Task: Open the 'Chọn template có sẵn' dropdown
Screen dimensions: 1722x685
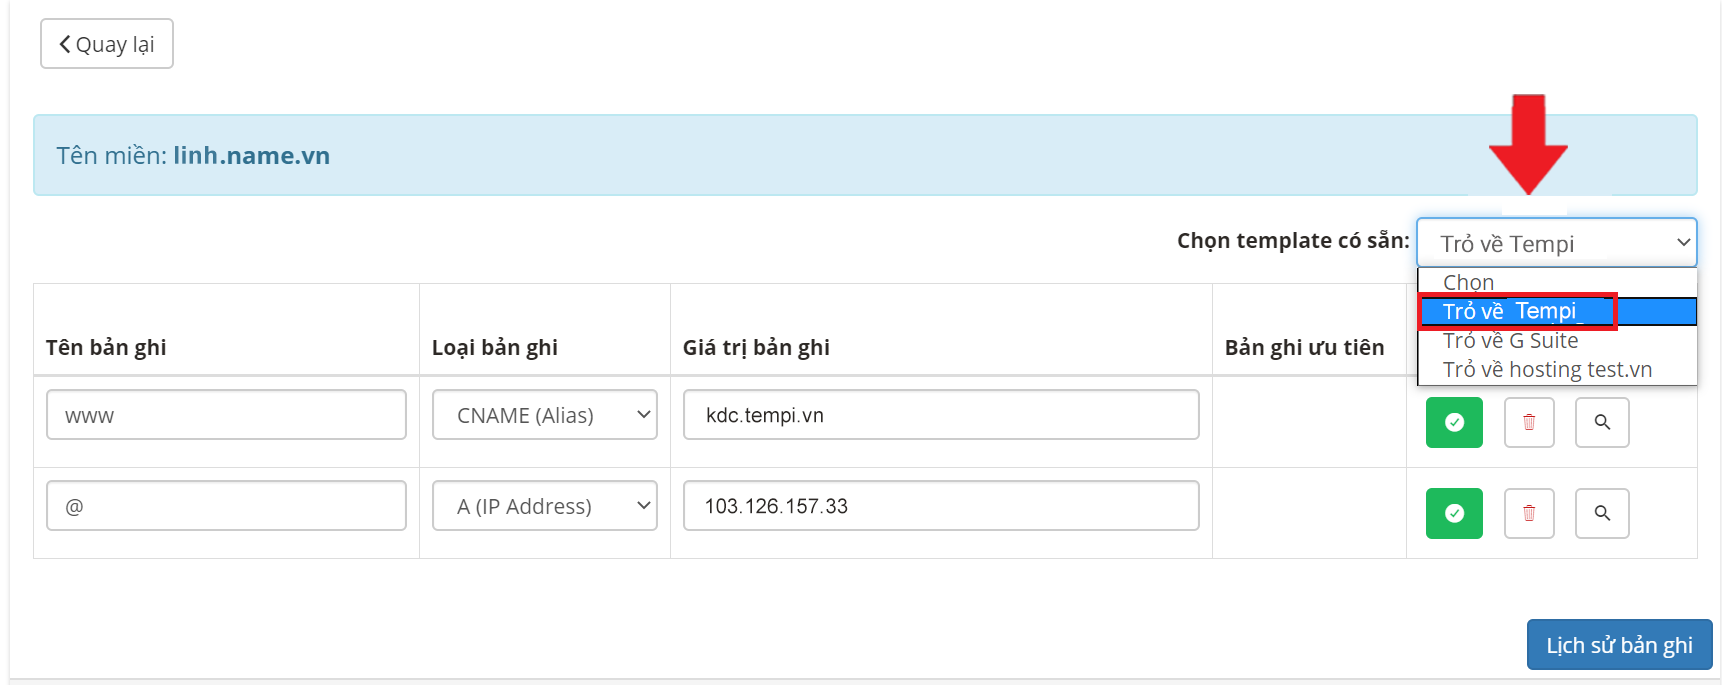Action: (1556, 243)
